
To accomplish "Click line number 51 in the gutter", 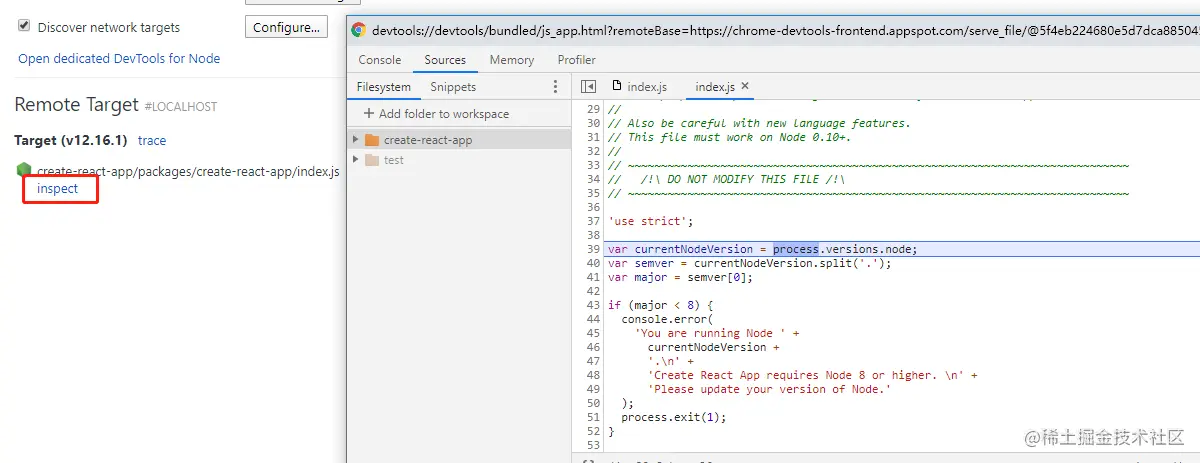I will pyautogui.click(x=594, y=417).
